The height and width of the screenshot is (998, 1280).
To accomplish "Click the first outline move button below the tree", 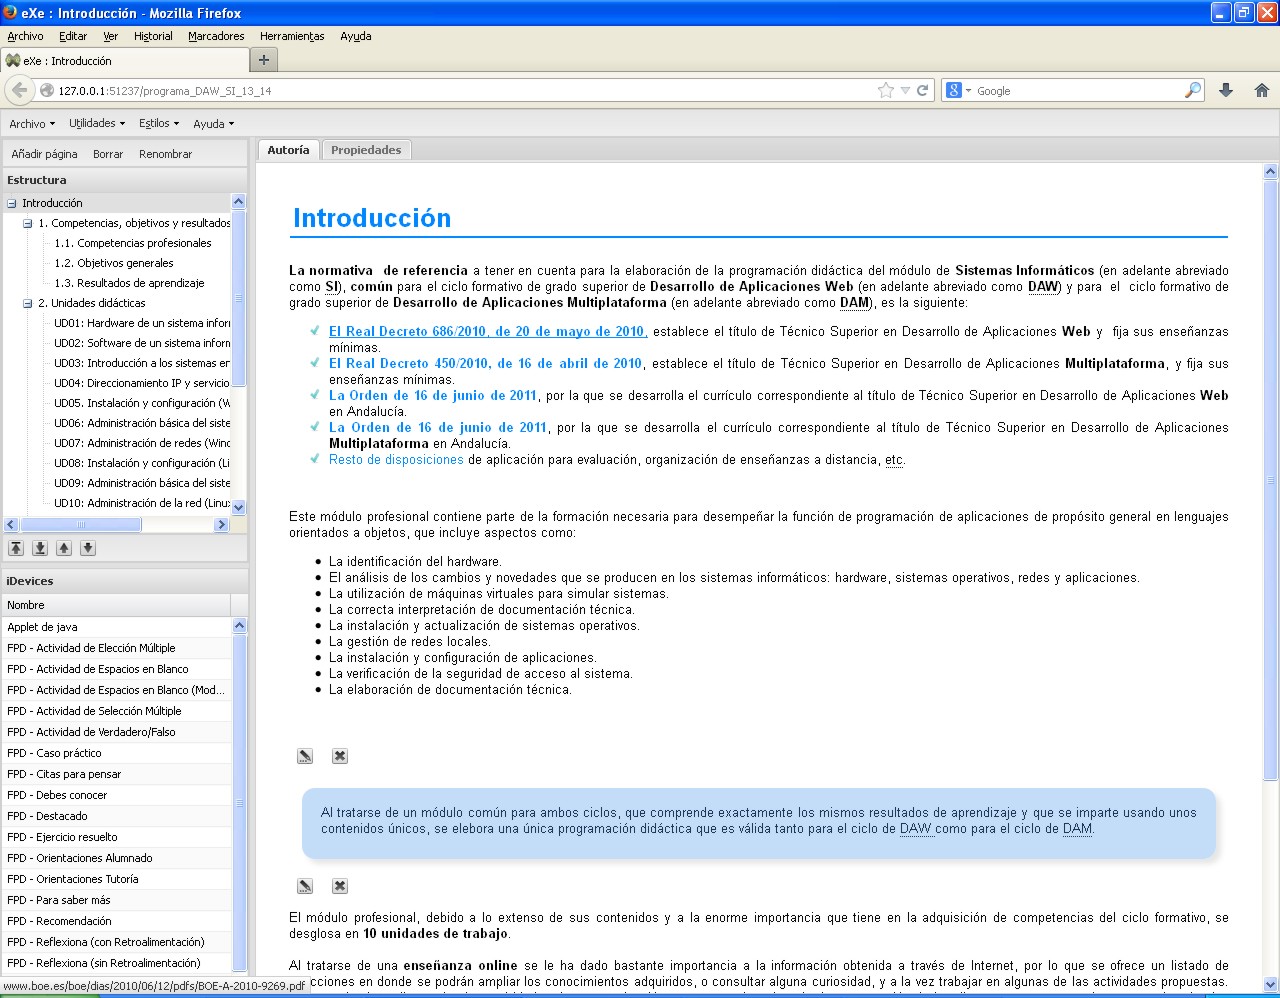I will pos(16,548).
